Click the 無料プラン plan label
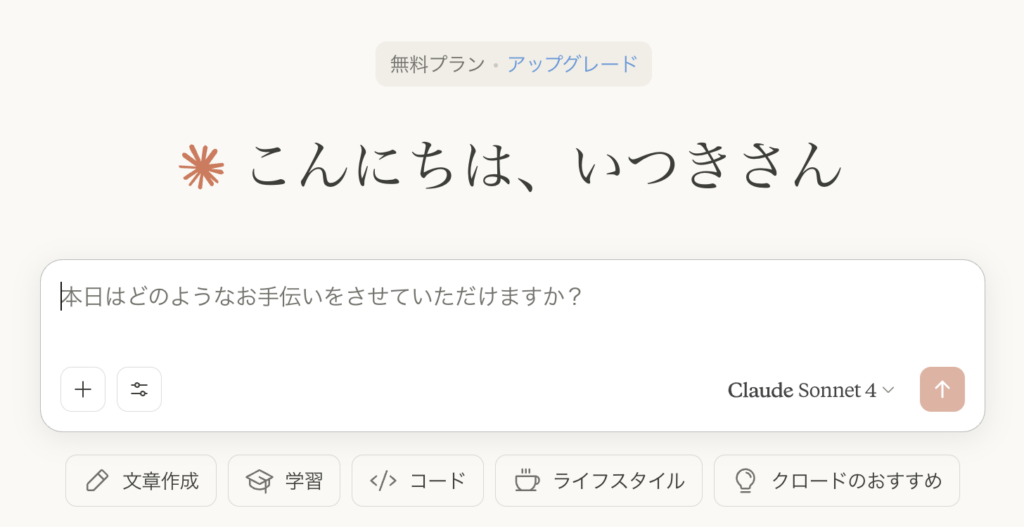The height and width of the screenshot is (527, 1024). click(x=438, y=64)
